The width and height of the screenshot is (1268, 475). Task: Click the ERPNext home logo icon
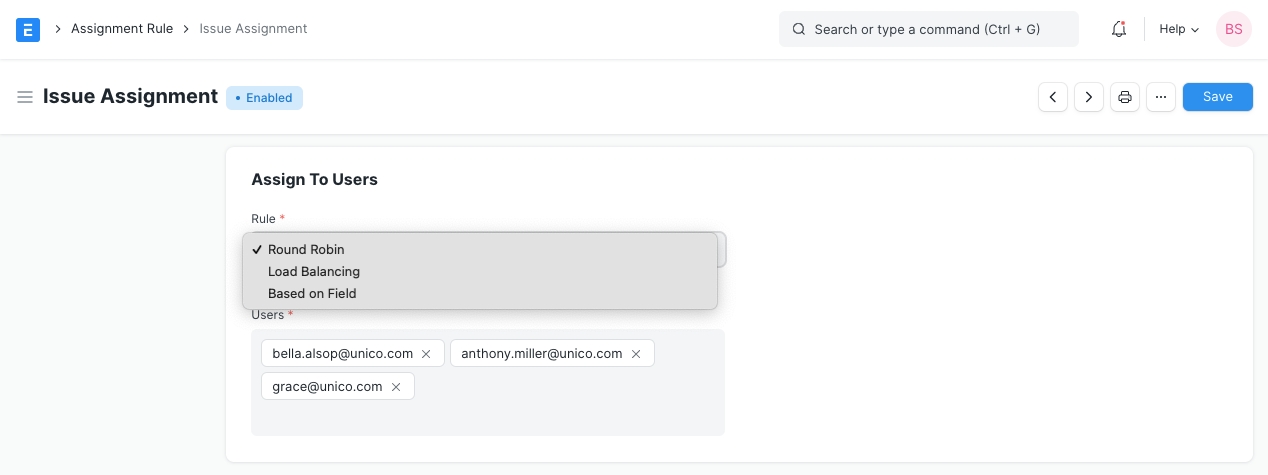pos(29,30)
